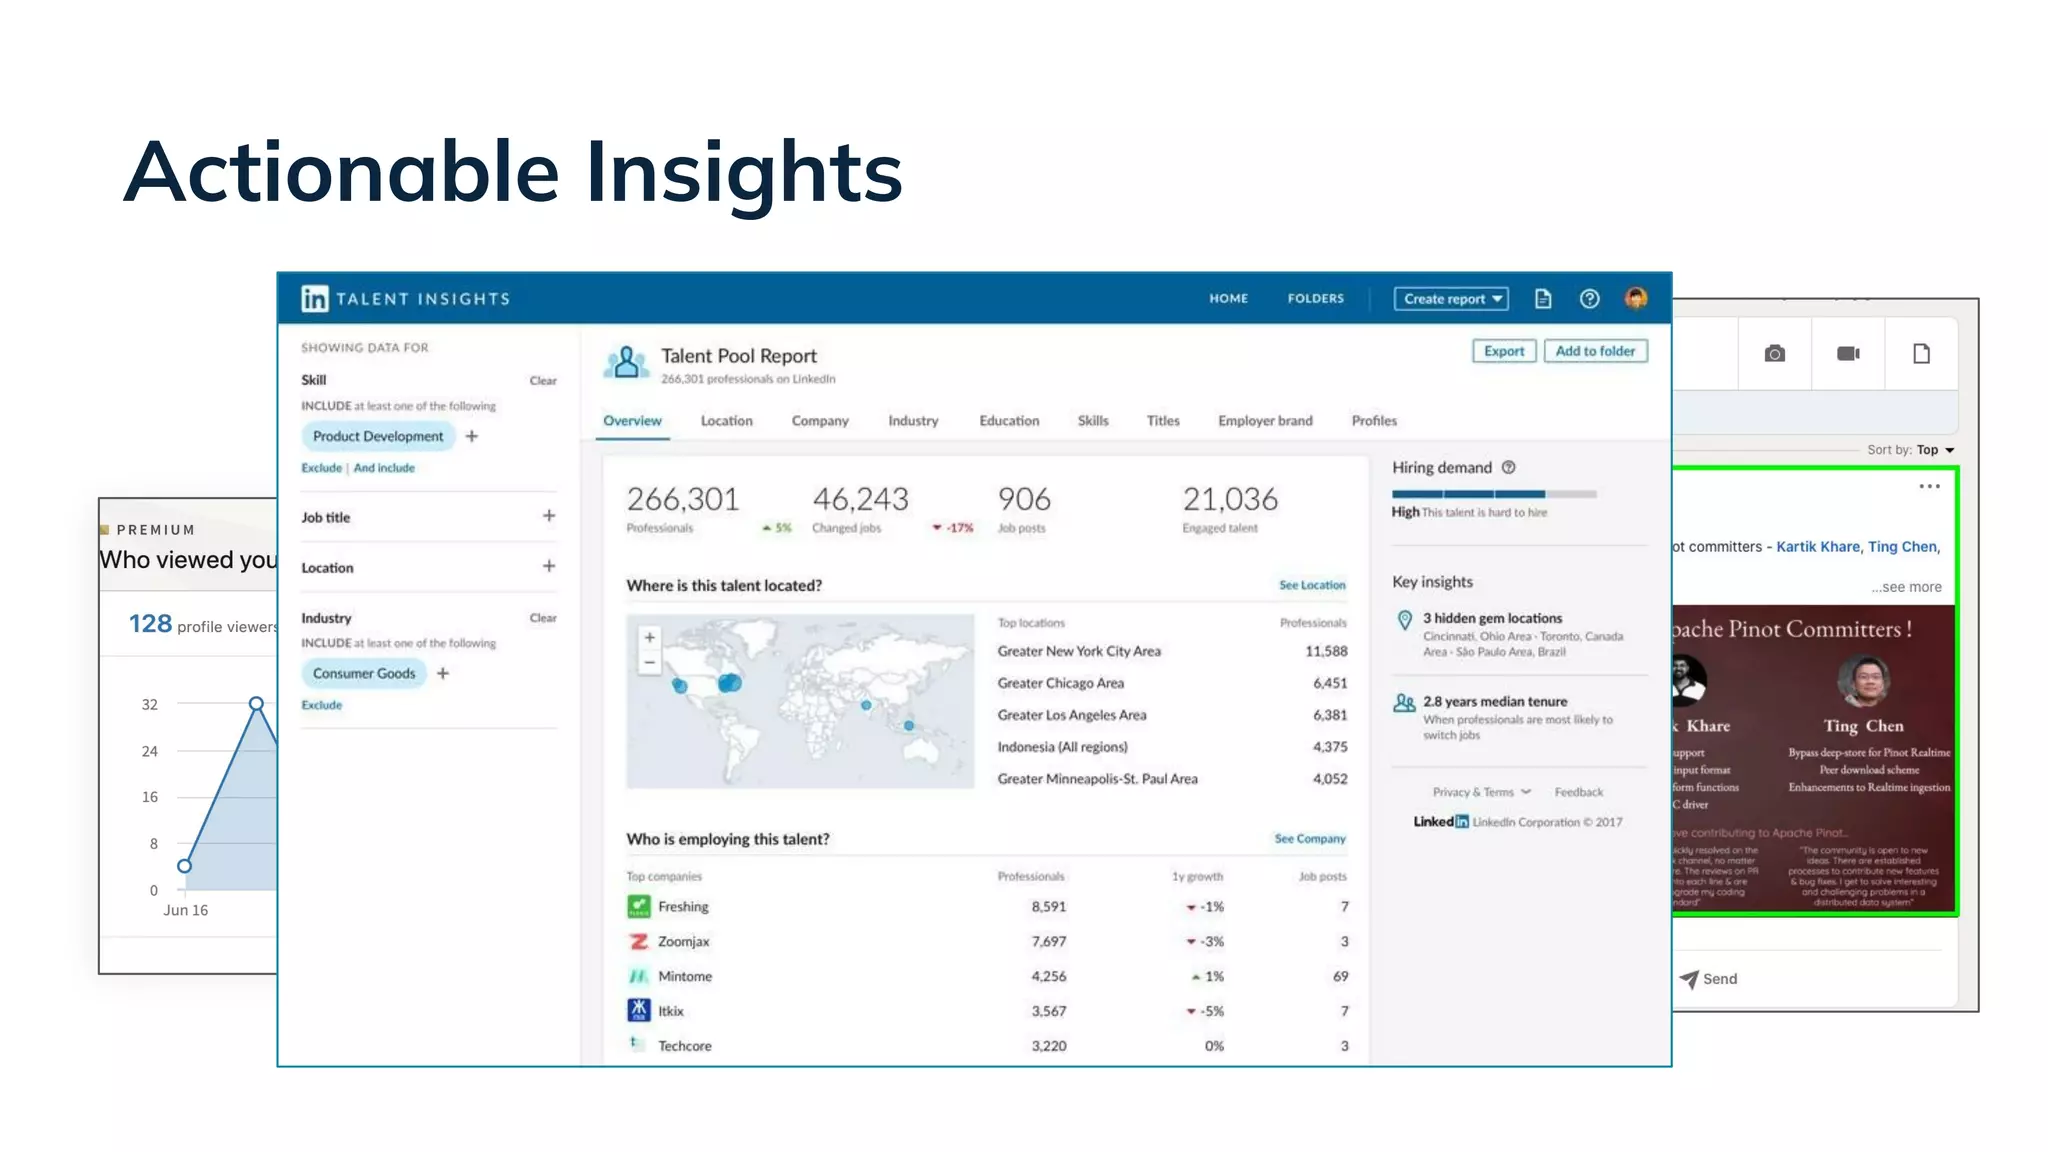
Task: Open the Sort by Top dropdown
Action: pos(1935,450)
